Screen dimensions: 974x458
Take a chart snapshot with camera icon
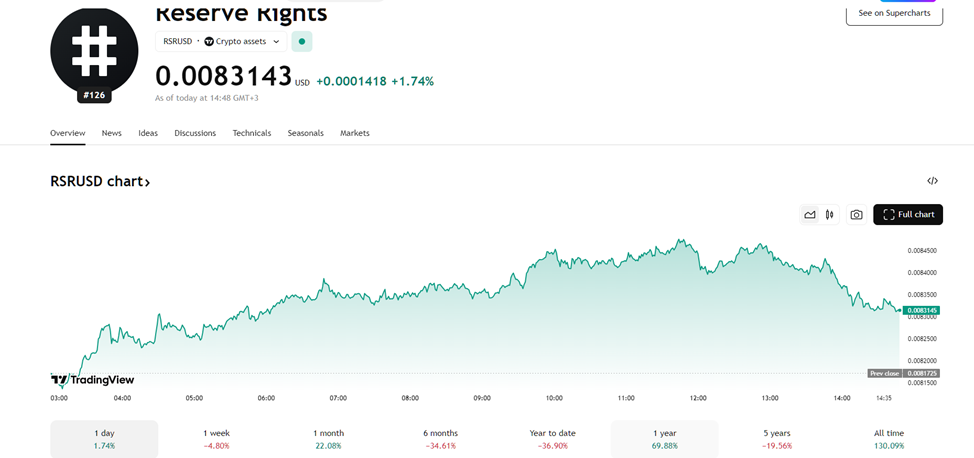[x=857, y=214]
